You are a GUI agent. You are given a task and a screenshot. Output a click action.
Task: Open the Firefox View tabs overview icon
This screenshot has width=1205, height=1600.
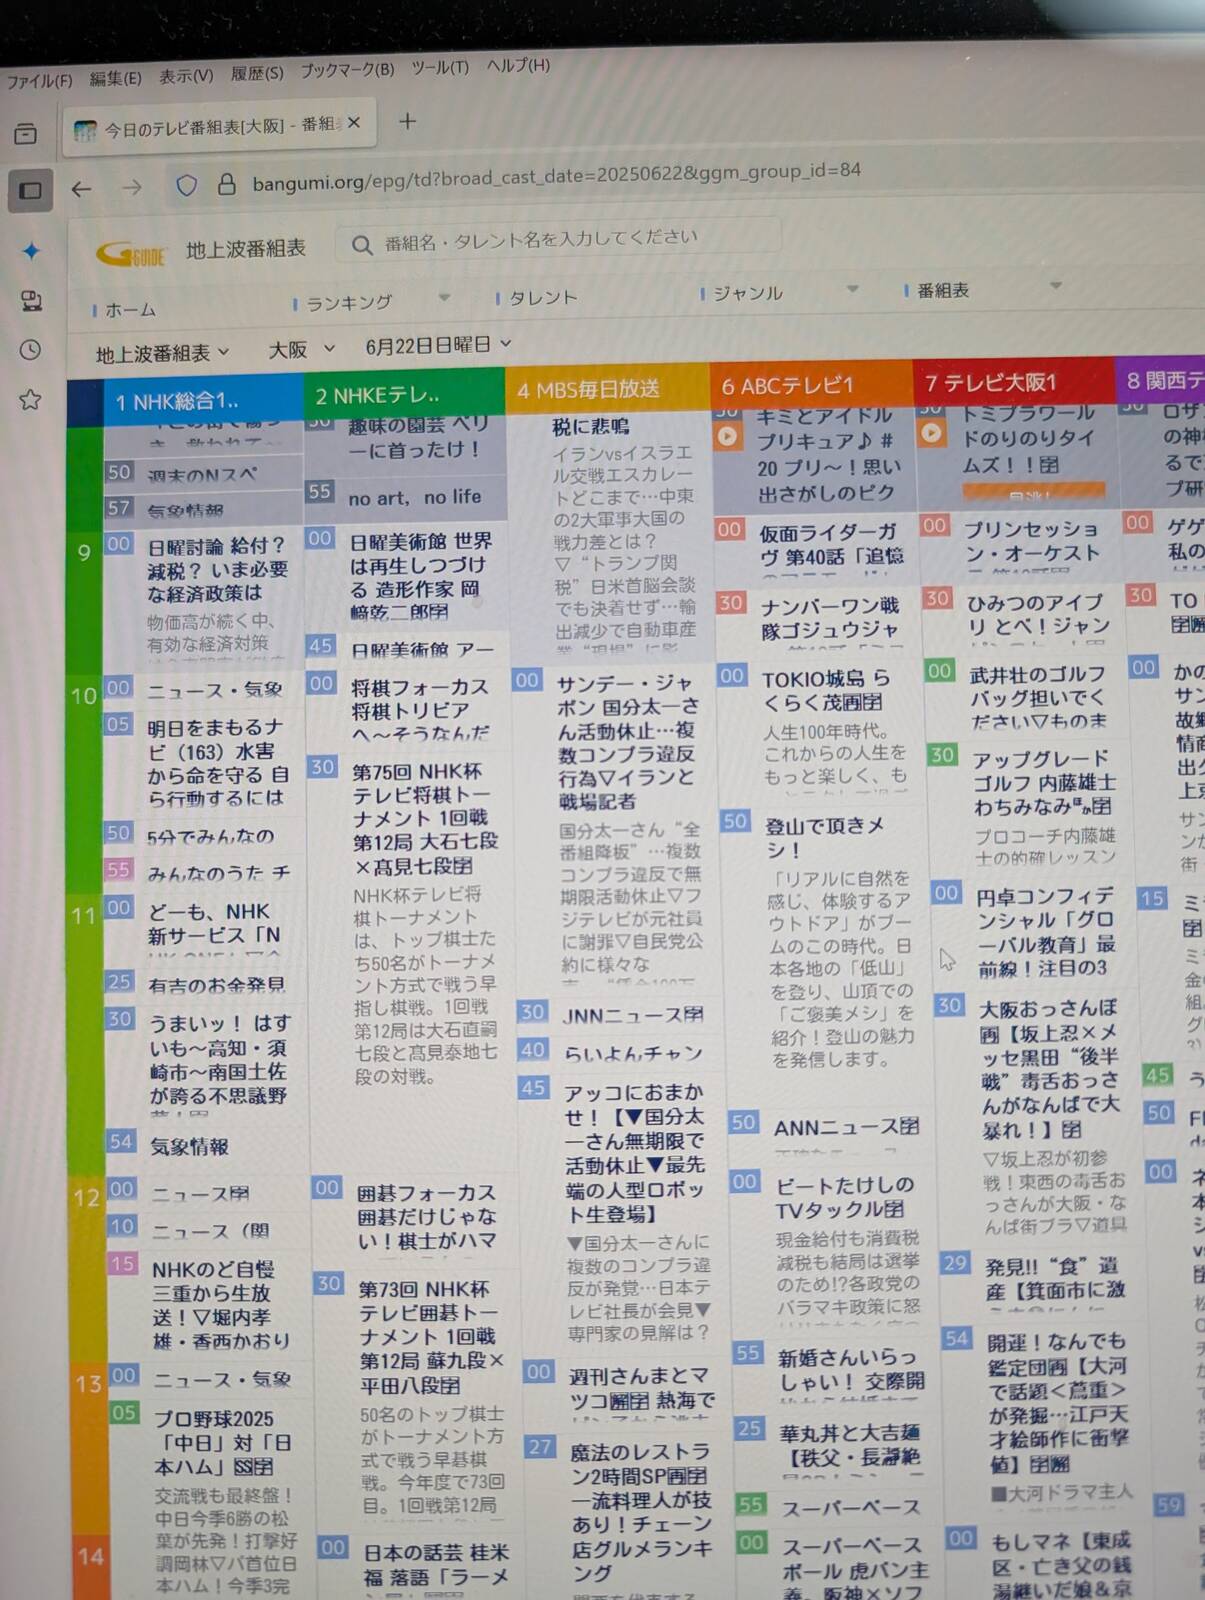(x=26, y=134)
